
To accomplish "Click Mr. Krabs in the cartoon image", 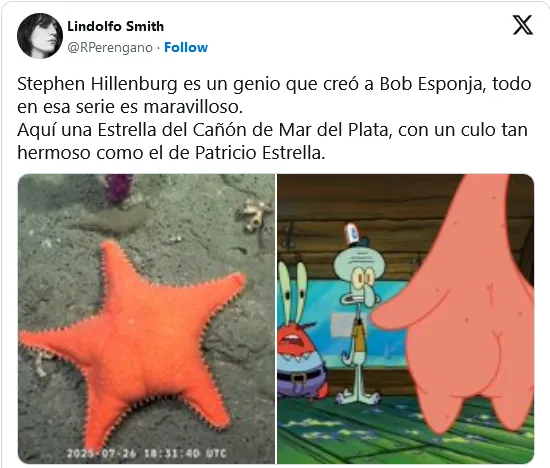I will (x=300, y=337).
